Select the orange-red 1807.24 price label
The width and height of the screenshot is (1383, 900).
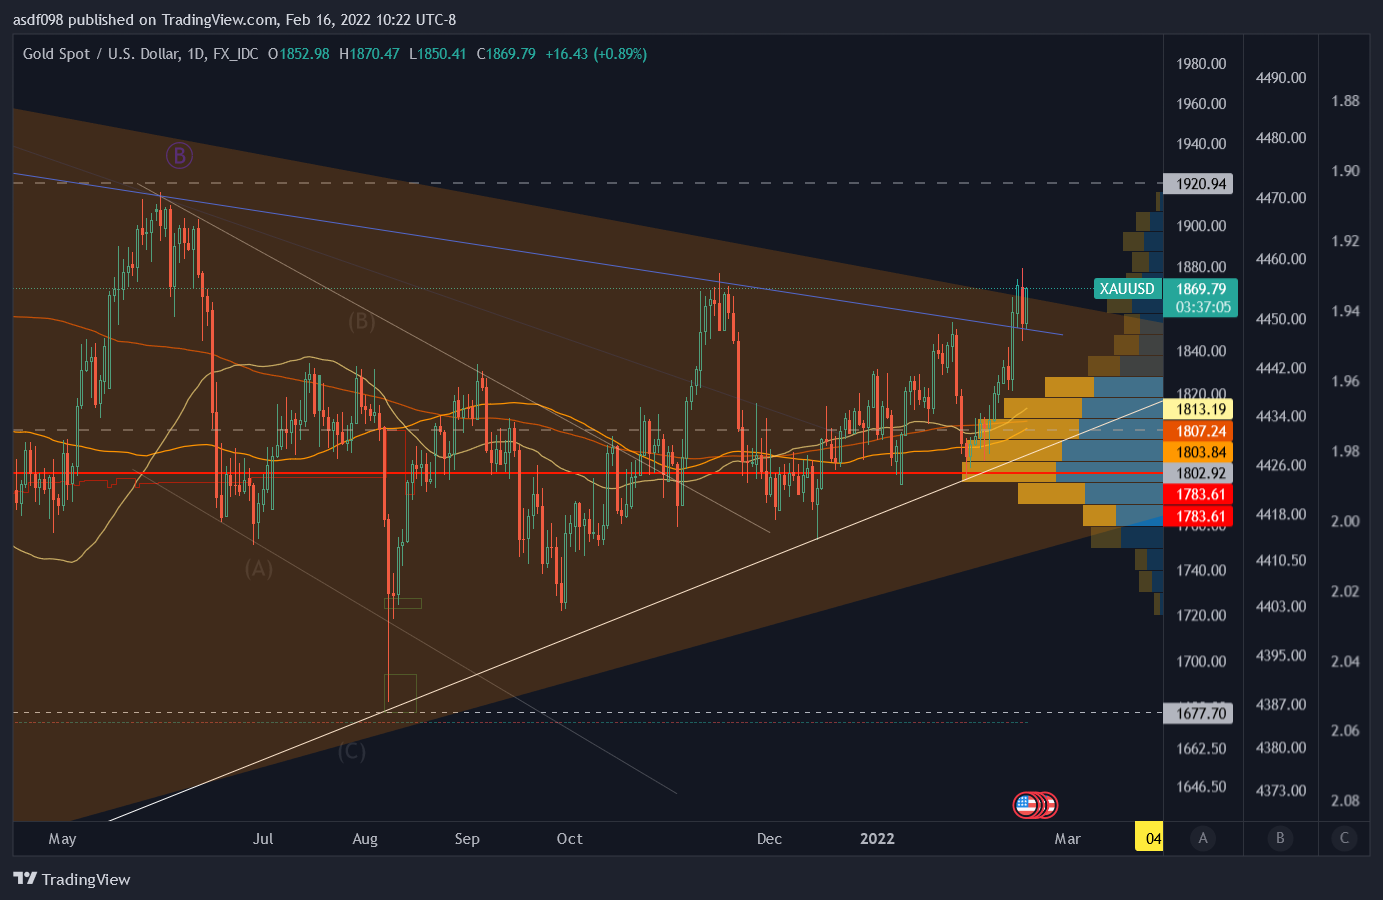click(1199, 431)
